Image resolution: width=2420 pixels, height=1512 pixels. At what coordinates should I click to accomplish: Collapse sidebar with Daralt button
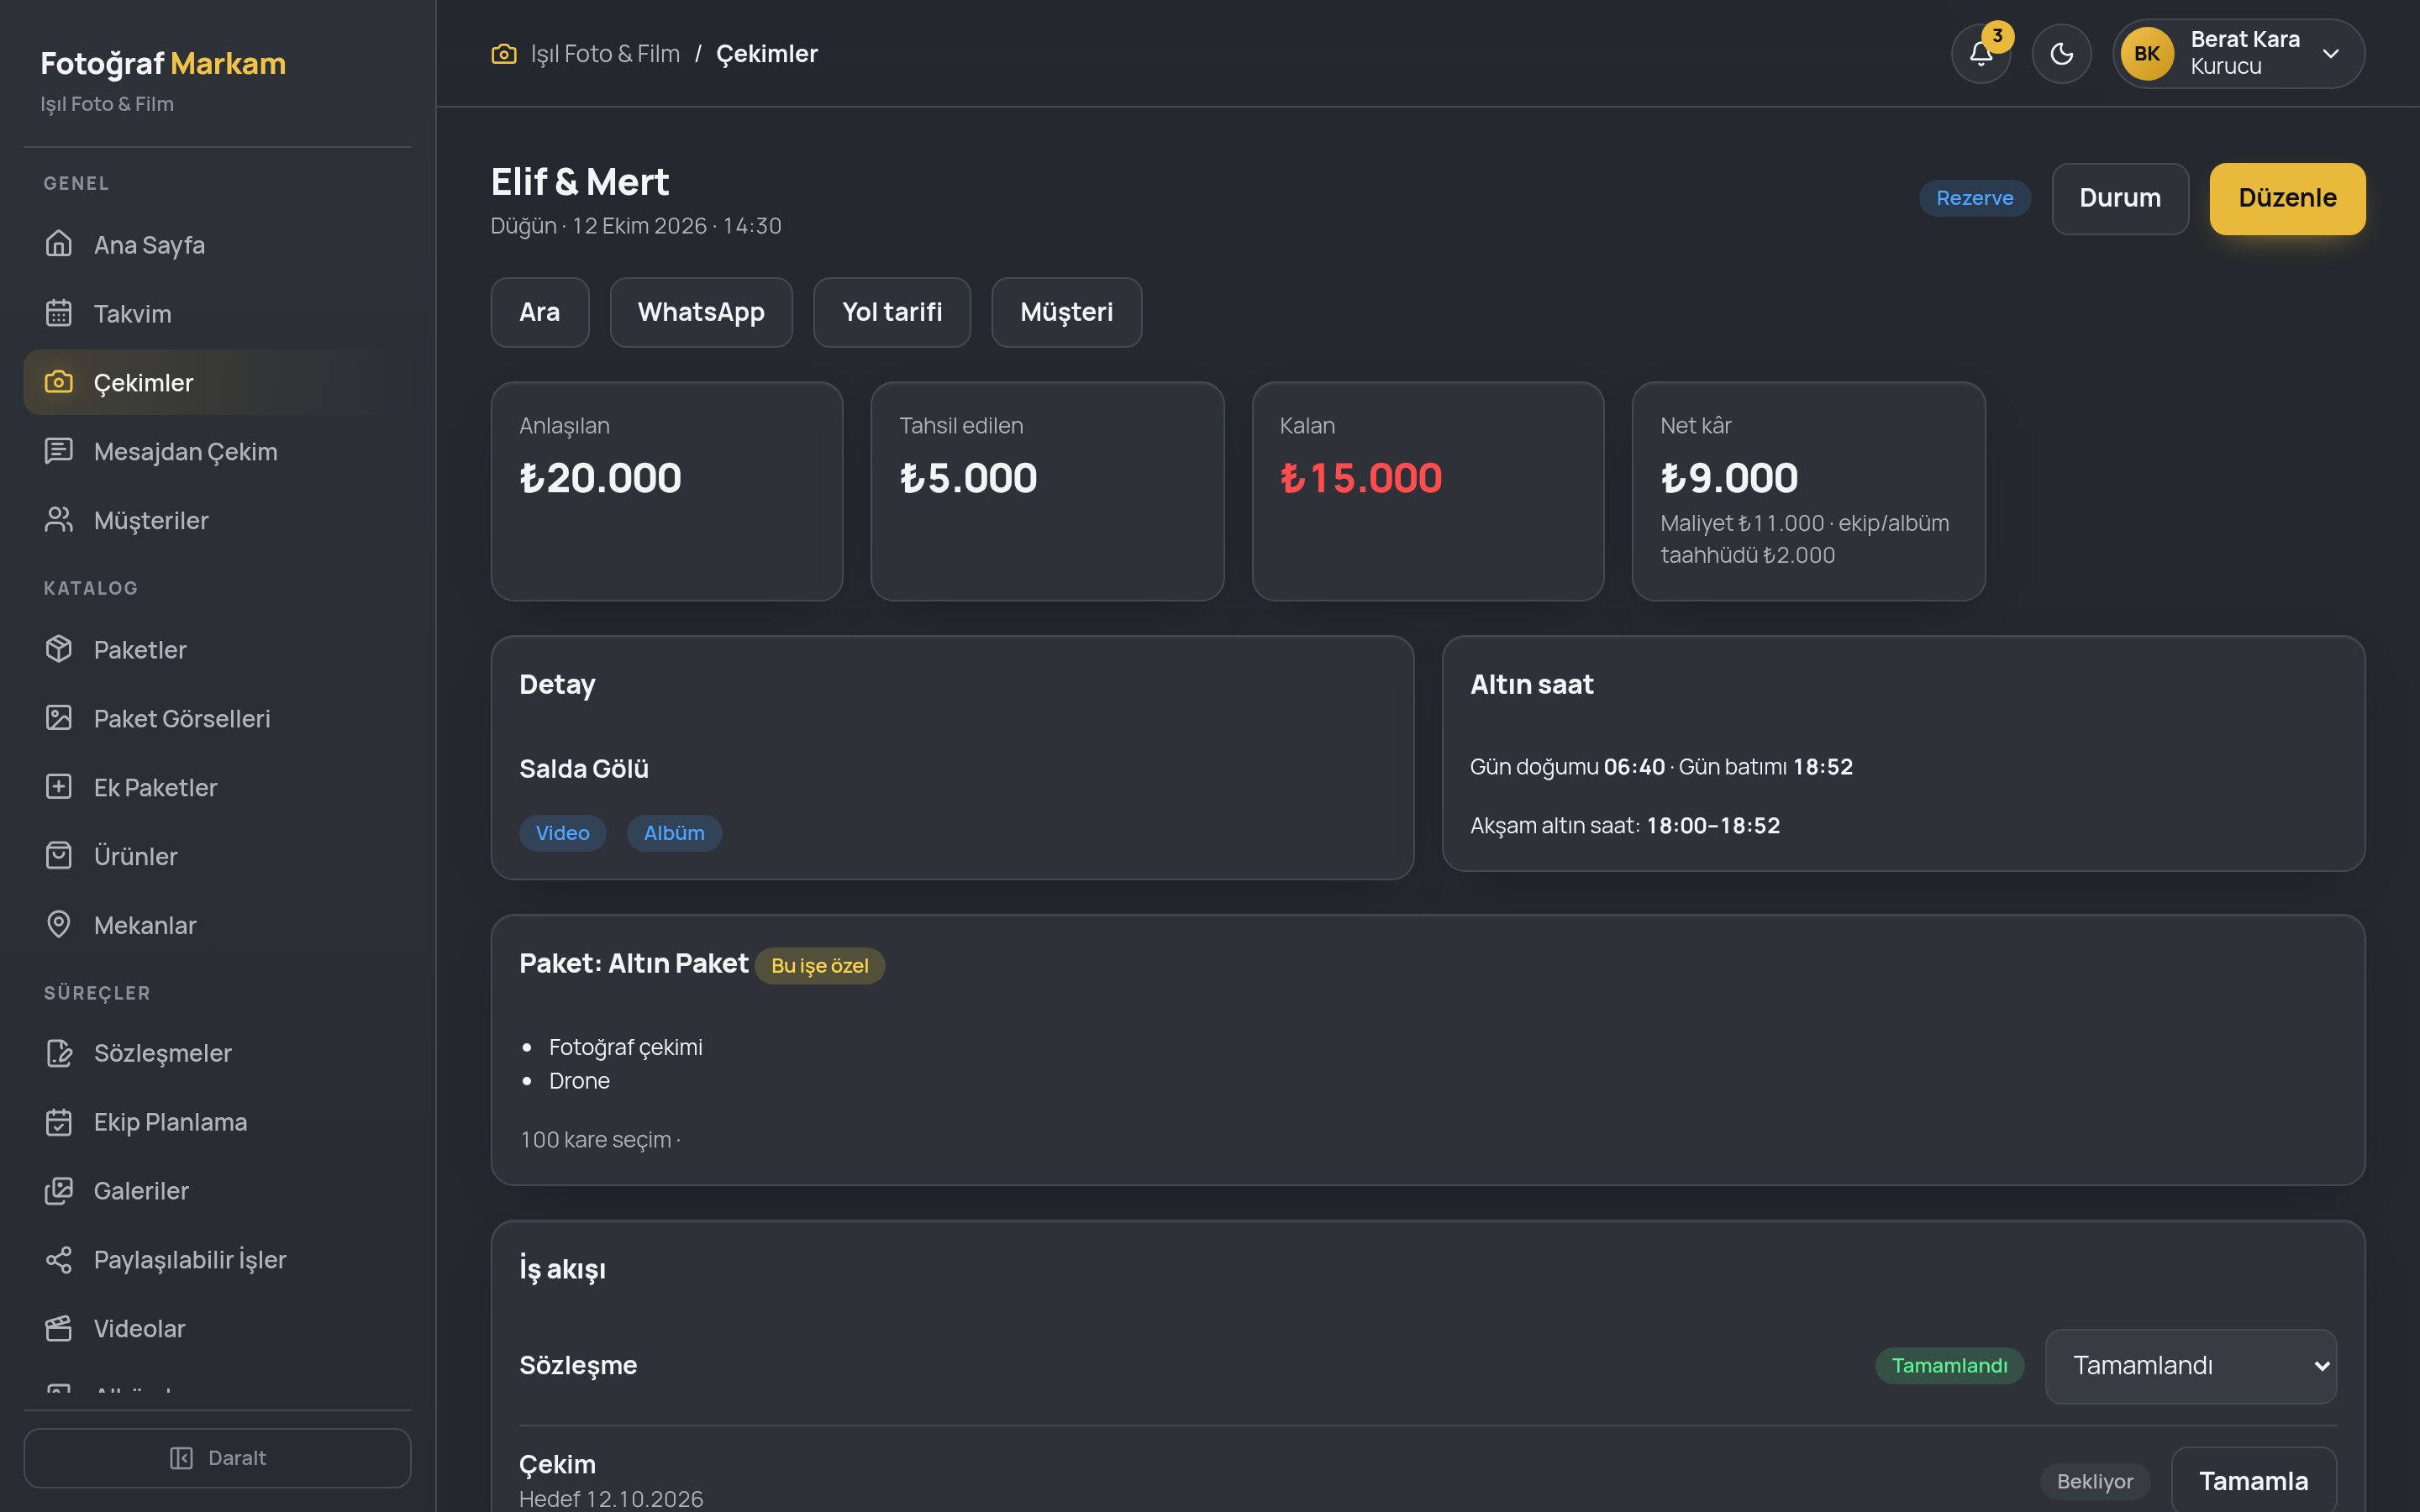coord(217,1458)
